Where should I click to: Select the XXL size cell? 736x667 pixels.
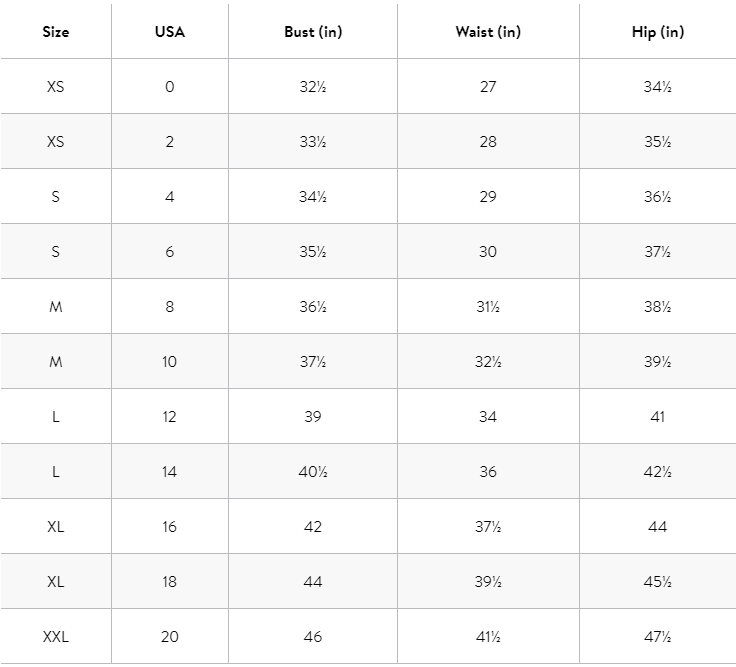tap(56, 636)
